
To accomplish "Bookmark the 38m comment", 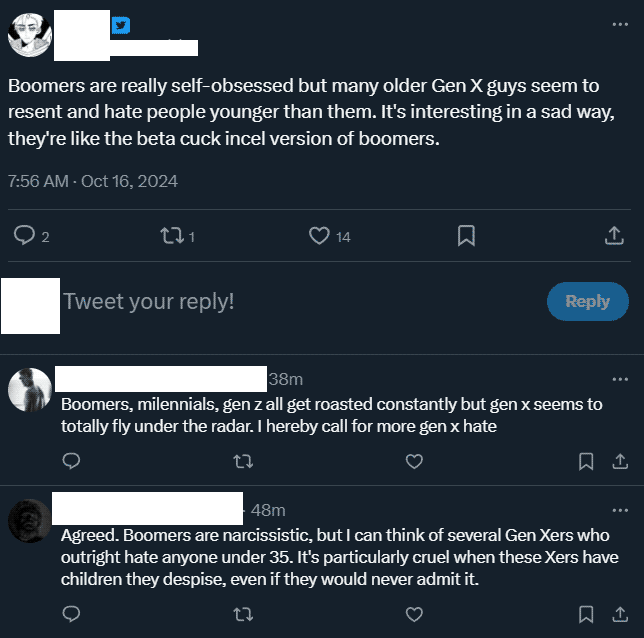I will (x=587, y=461).
